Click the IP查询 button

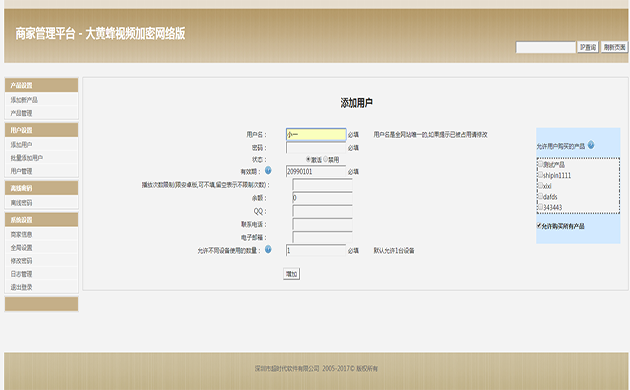[588, 47]
